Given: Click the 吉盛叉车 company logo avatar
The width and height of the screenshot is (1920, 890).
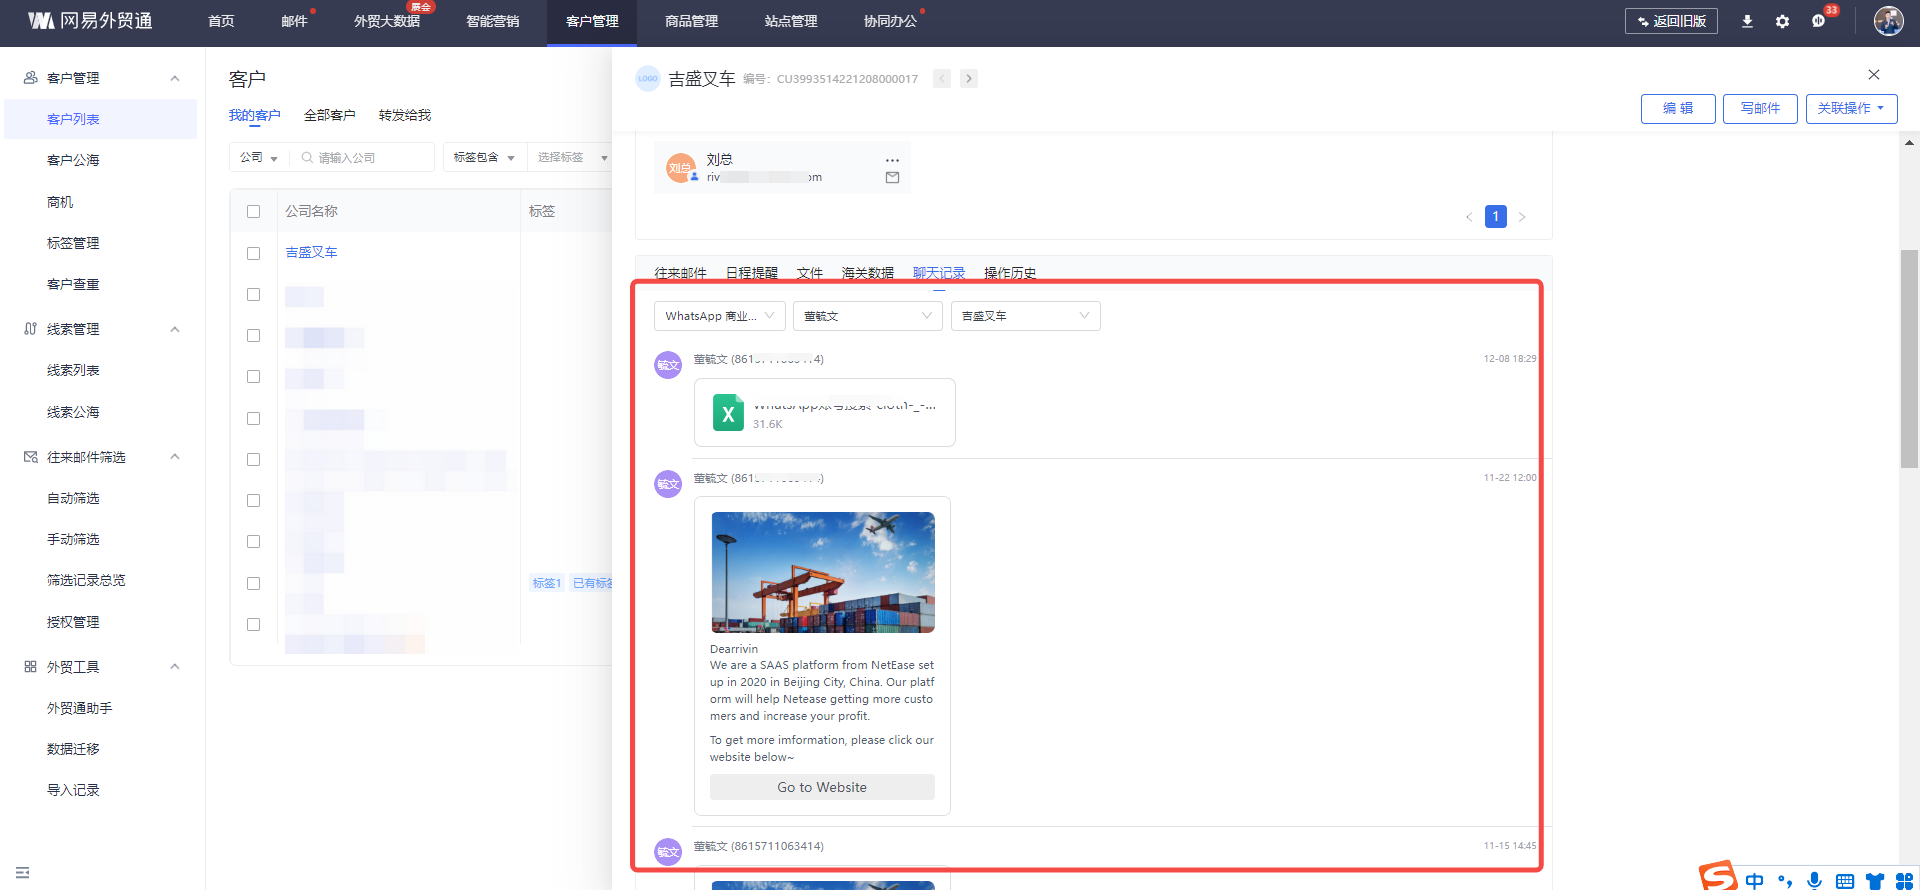Looking at the screenshot, I should tap(648, 79).
